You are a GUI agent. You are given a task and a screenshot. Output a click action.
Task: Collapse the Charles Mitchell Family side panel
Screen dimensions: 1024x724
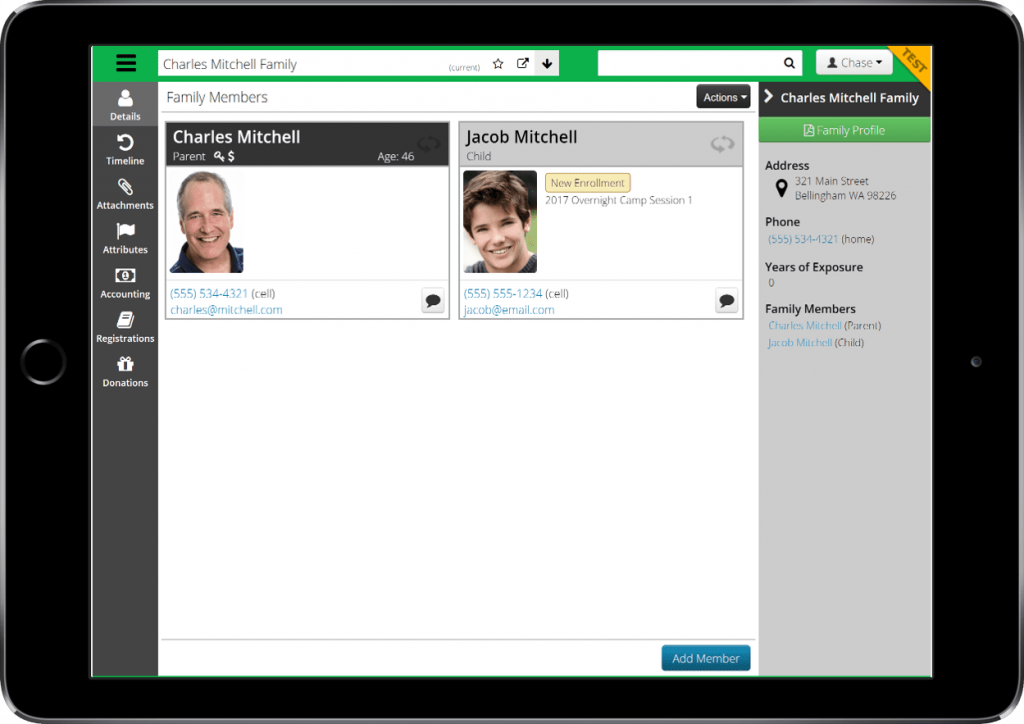pos(769,97)
